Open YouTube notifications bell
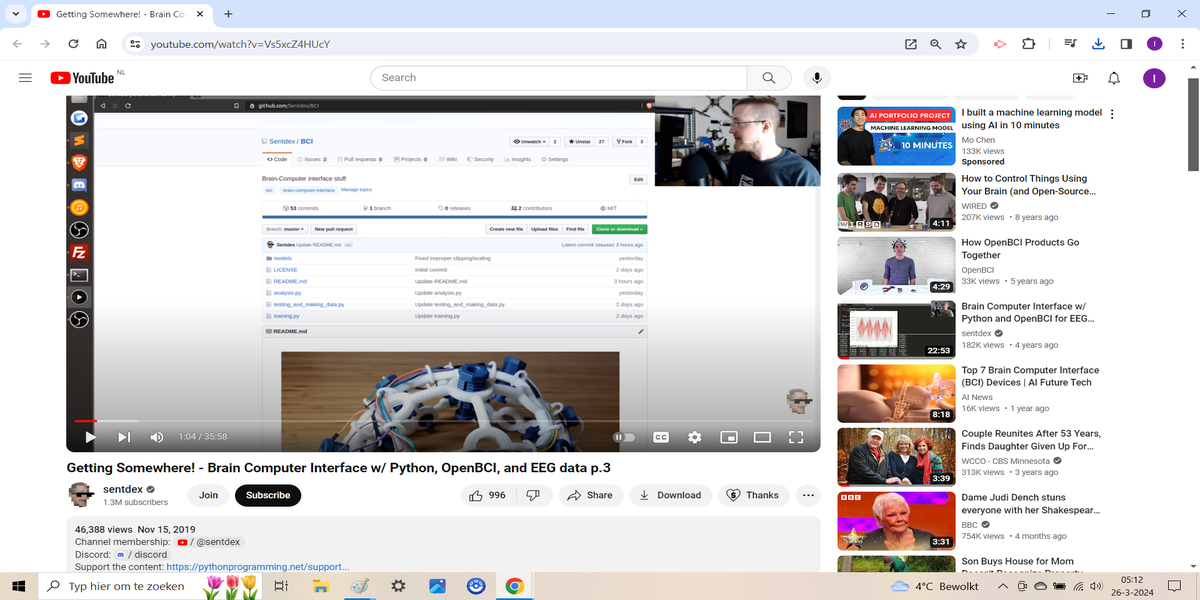Screen dimensions: 1200x600 pyautogui.click(x=1114, y=78)
